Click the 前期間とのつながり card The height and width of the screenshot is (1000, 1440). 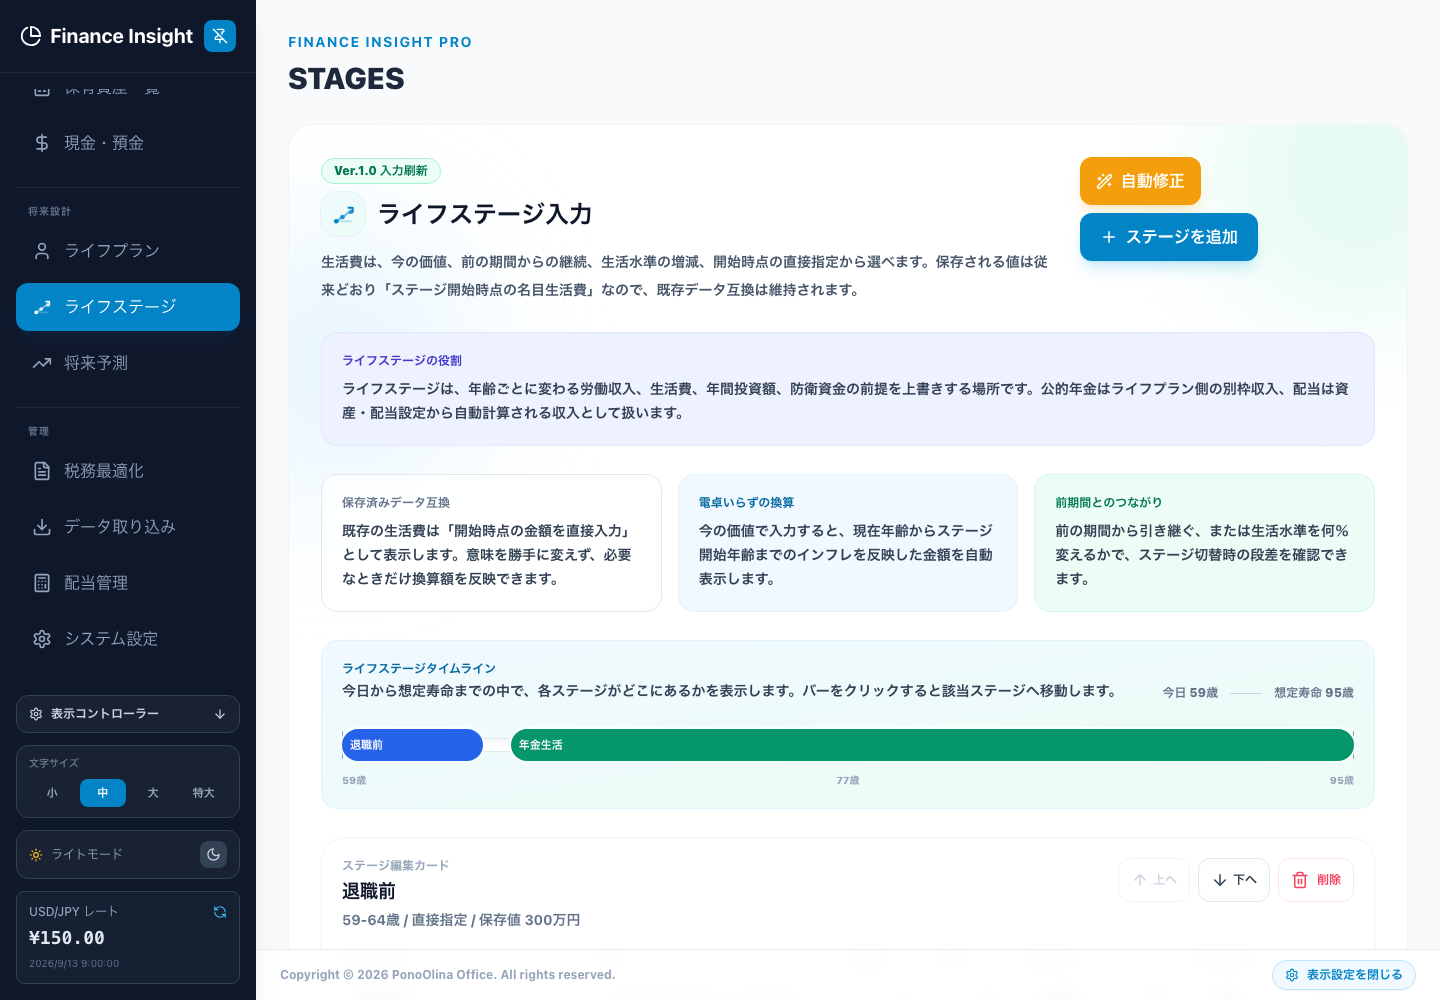point(1204,543)
